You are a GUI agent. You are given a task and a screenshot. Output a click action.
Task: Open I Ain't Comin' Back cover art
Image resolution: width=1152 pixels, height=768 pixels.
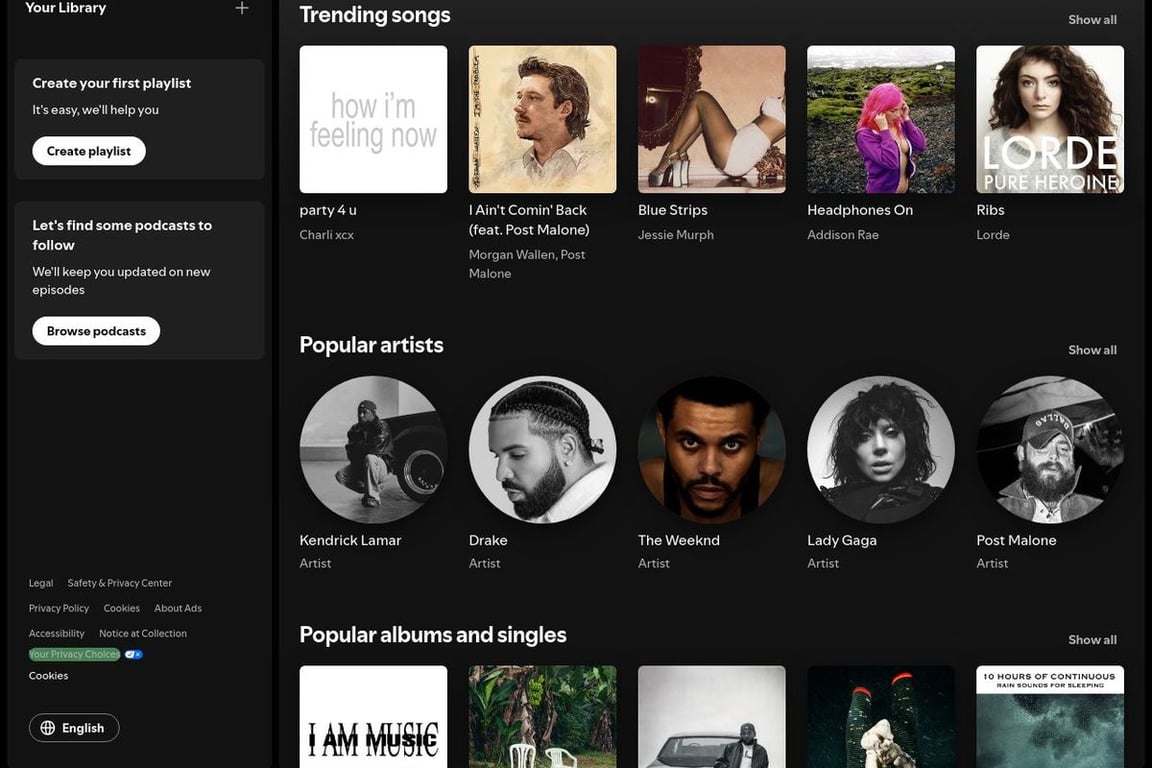[542, 119]
